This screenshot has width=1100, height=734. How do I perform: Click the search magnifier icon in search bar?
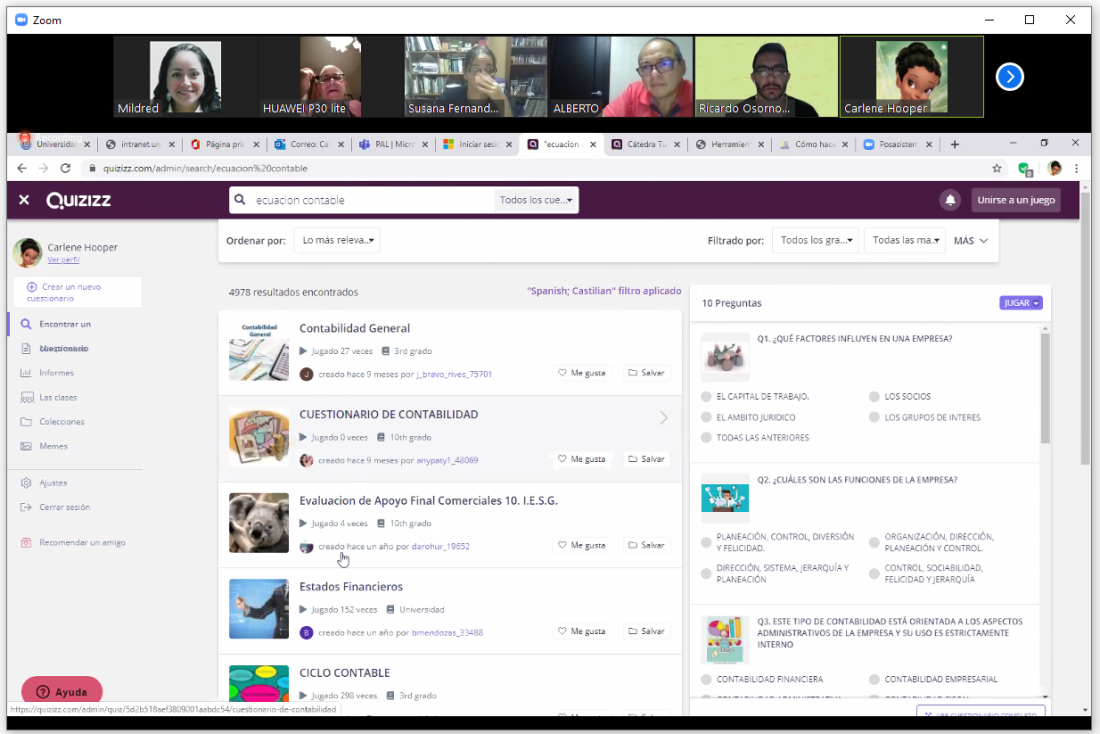click(240, 200)
